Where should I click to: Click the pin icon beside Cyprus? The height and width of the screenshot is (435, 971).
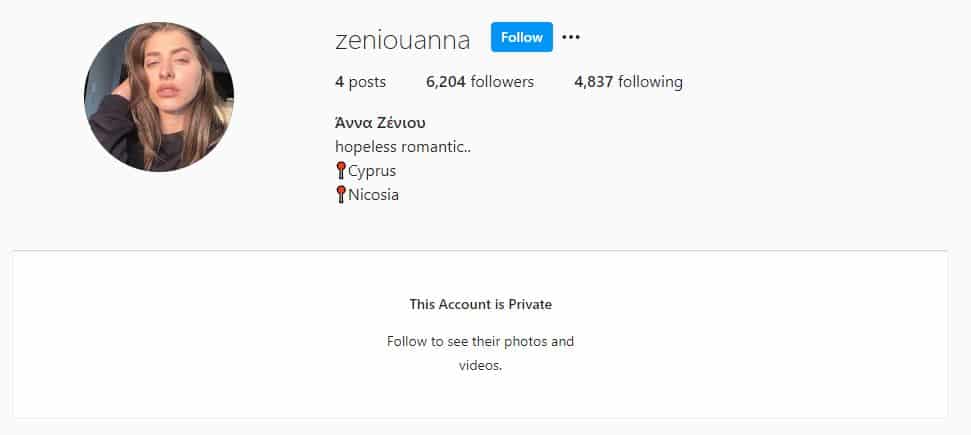[341, 170]
